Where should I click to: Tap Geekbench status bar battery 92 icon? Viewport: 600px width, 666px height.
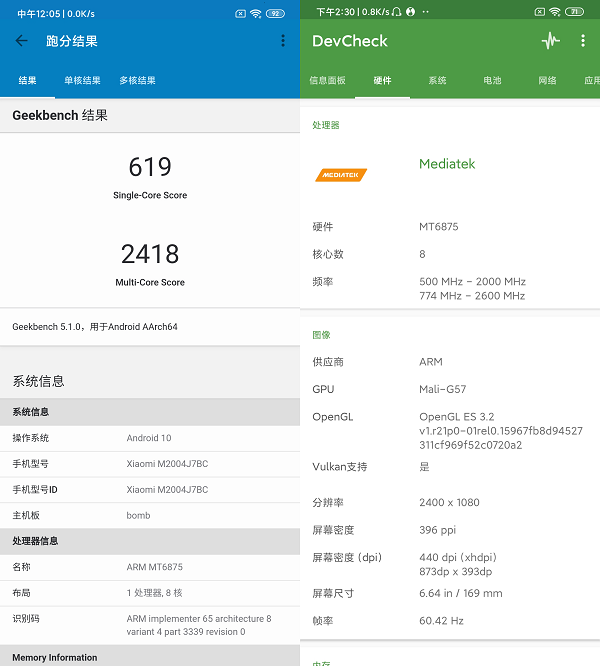click(x=275, y=14)
